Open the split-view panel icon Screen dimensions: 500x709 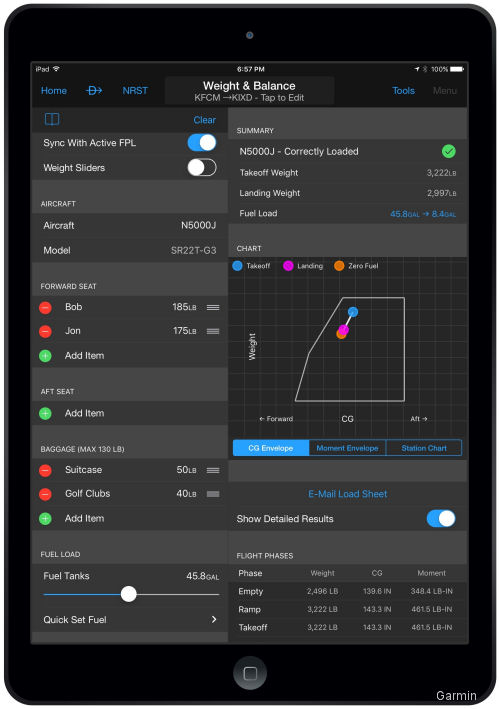(x=52, y=119)
